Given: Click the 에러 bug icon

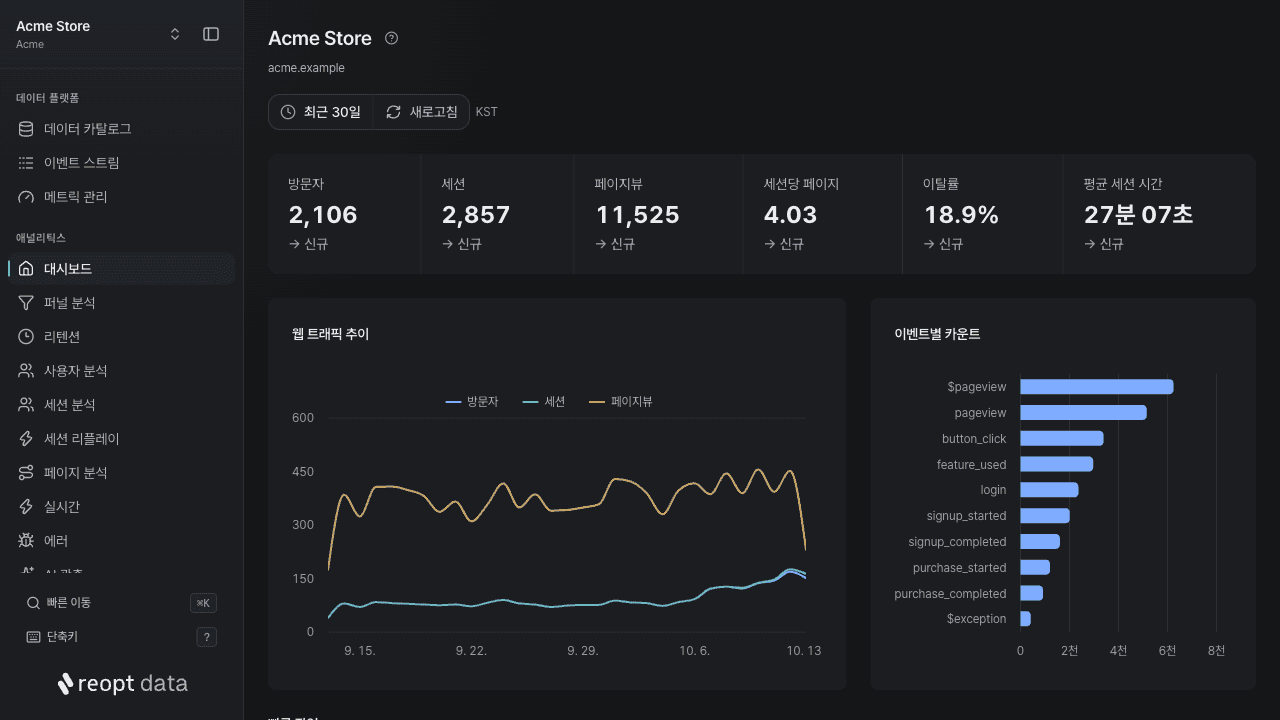Looking at the screenshot, I should (x=26, y=541).
